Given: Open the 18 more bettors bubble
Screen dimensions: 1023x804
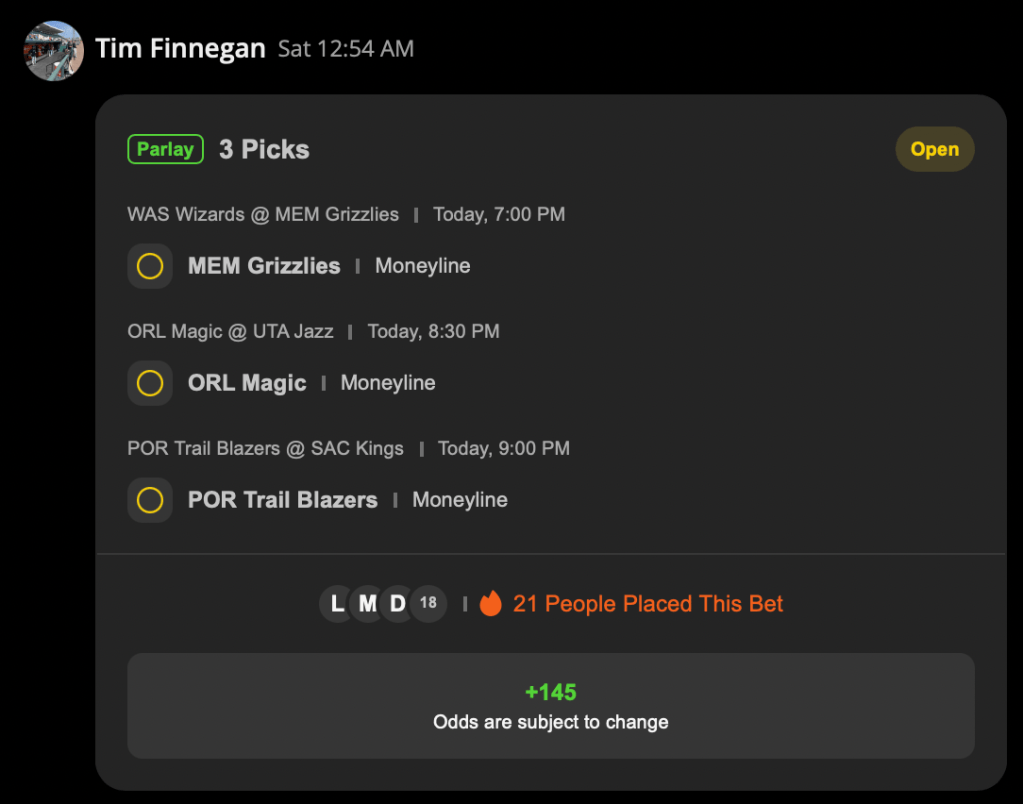Looking at the screenshot, I should click(428, 604).
